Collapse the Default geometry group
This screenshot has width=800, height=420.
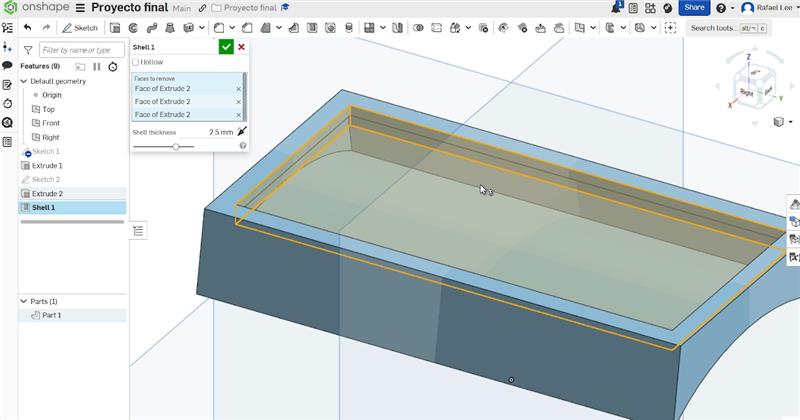point(23,81)
